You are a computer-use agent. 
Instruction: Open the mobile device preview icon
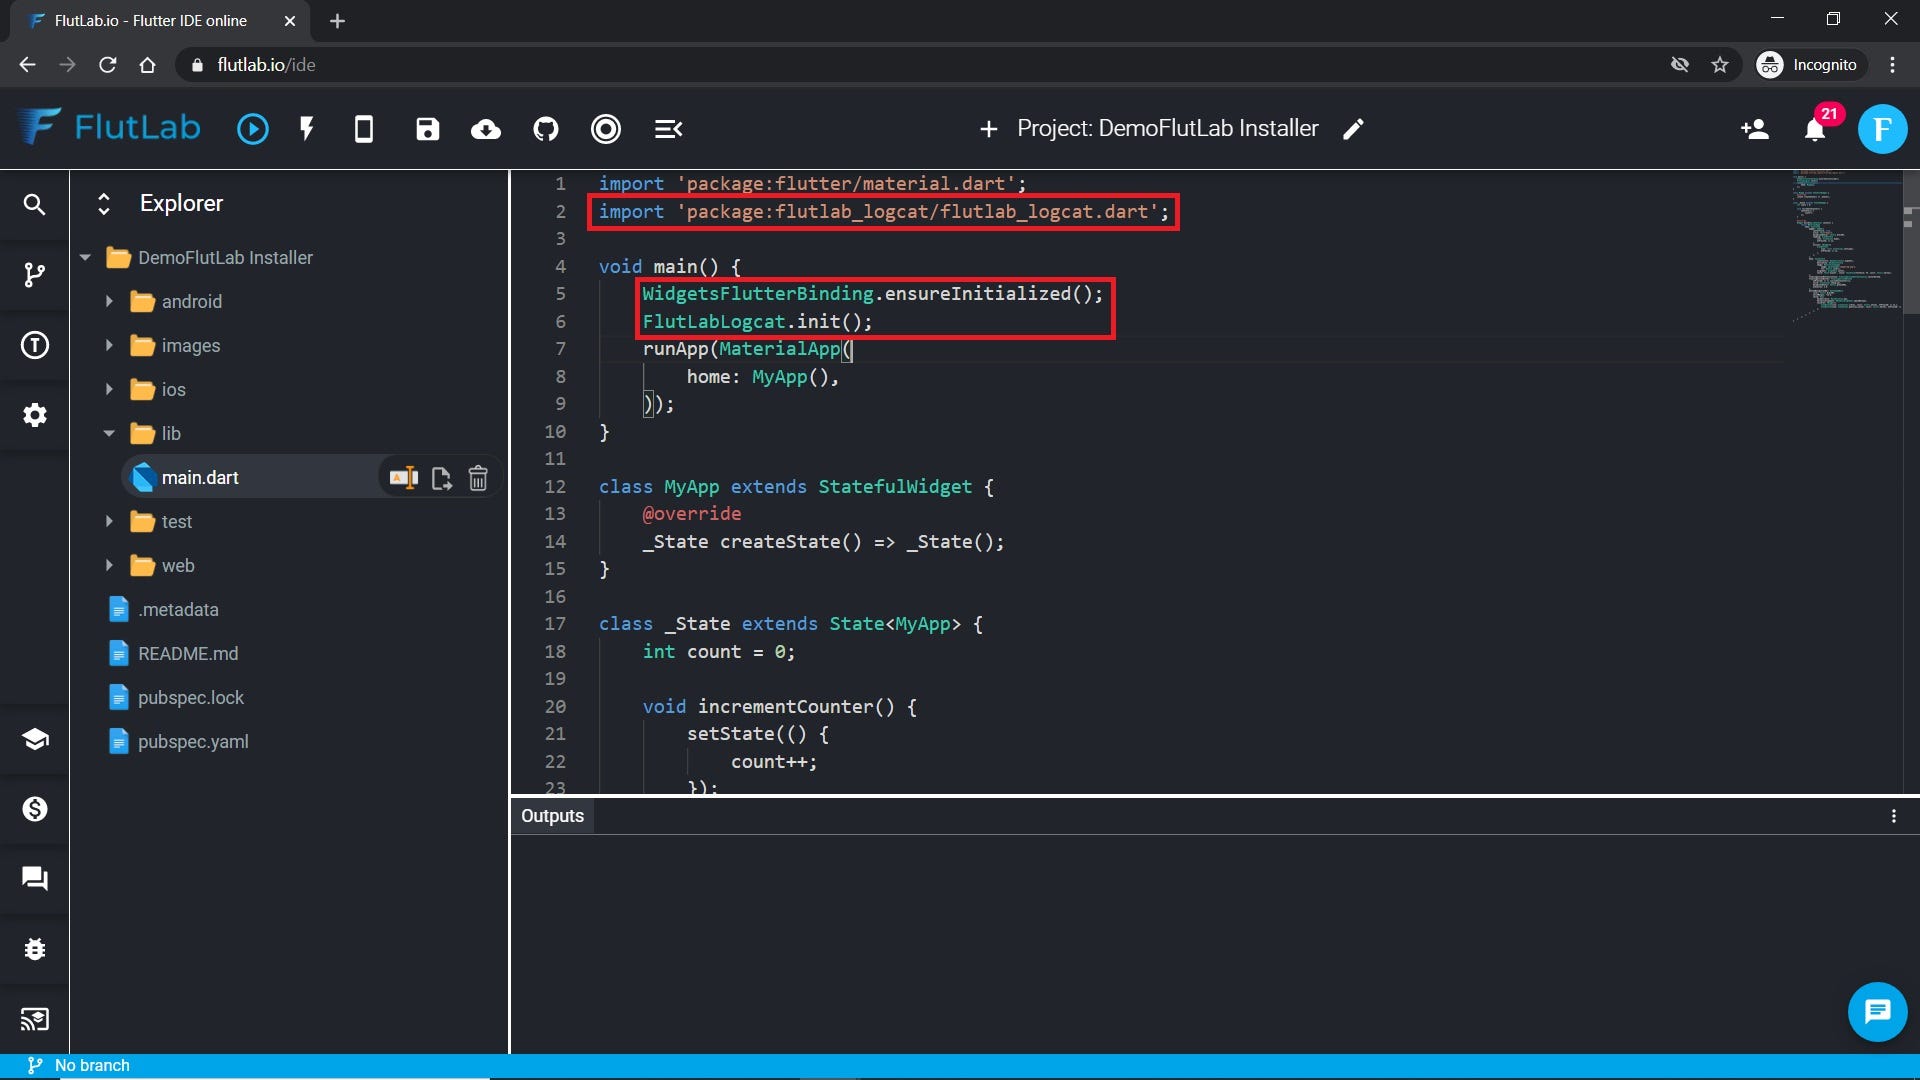(364, 129)
